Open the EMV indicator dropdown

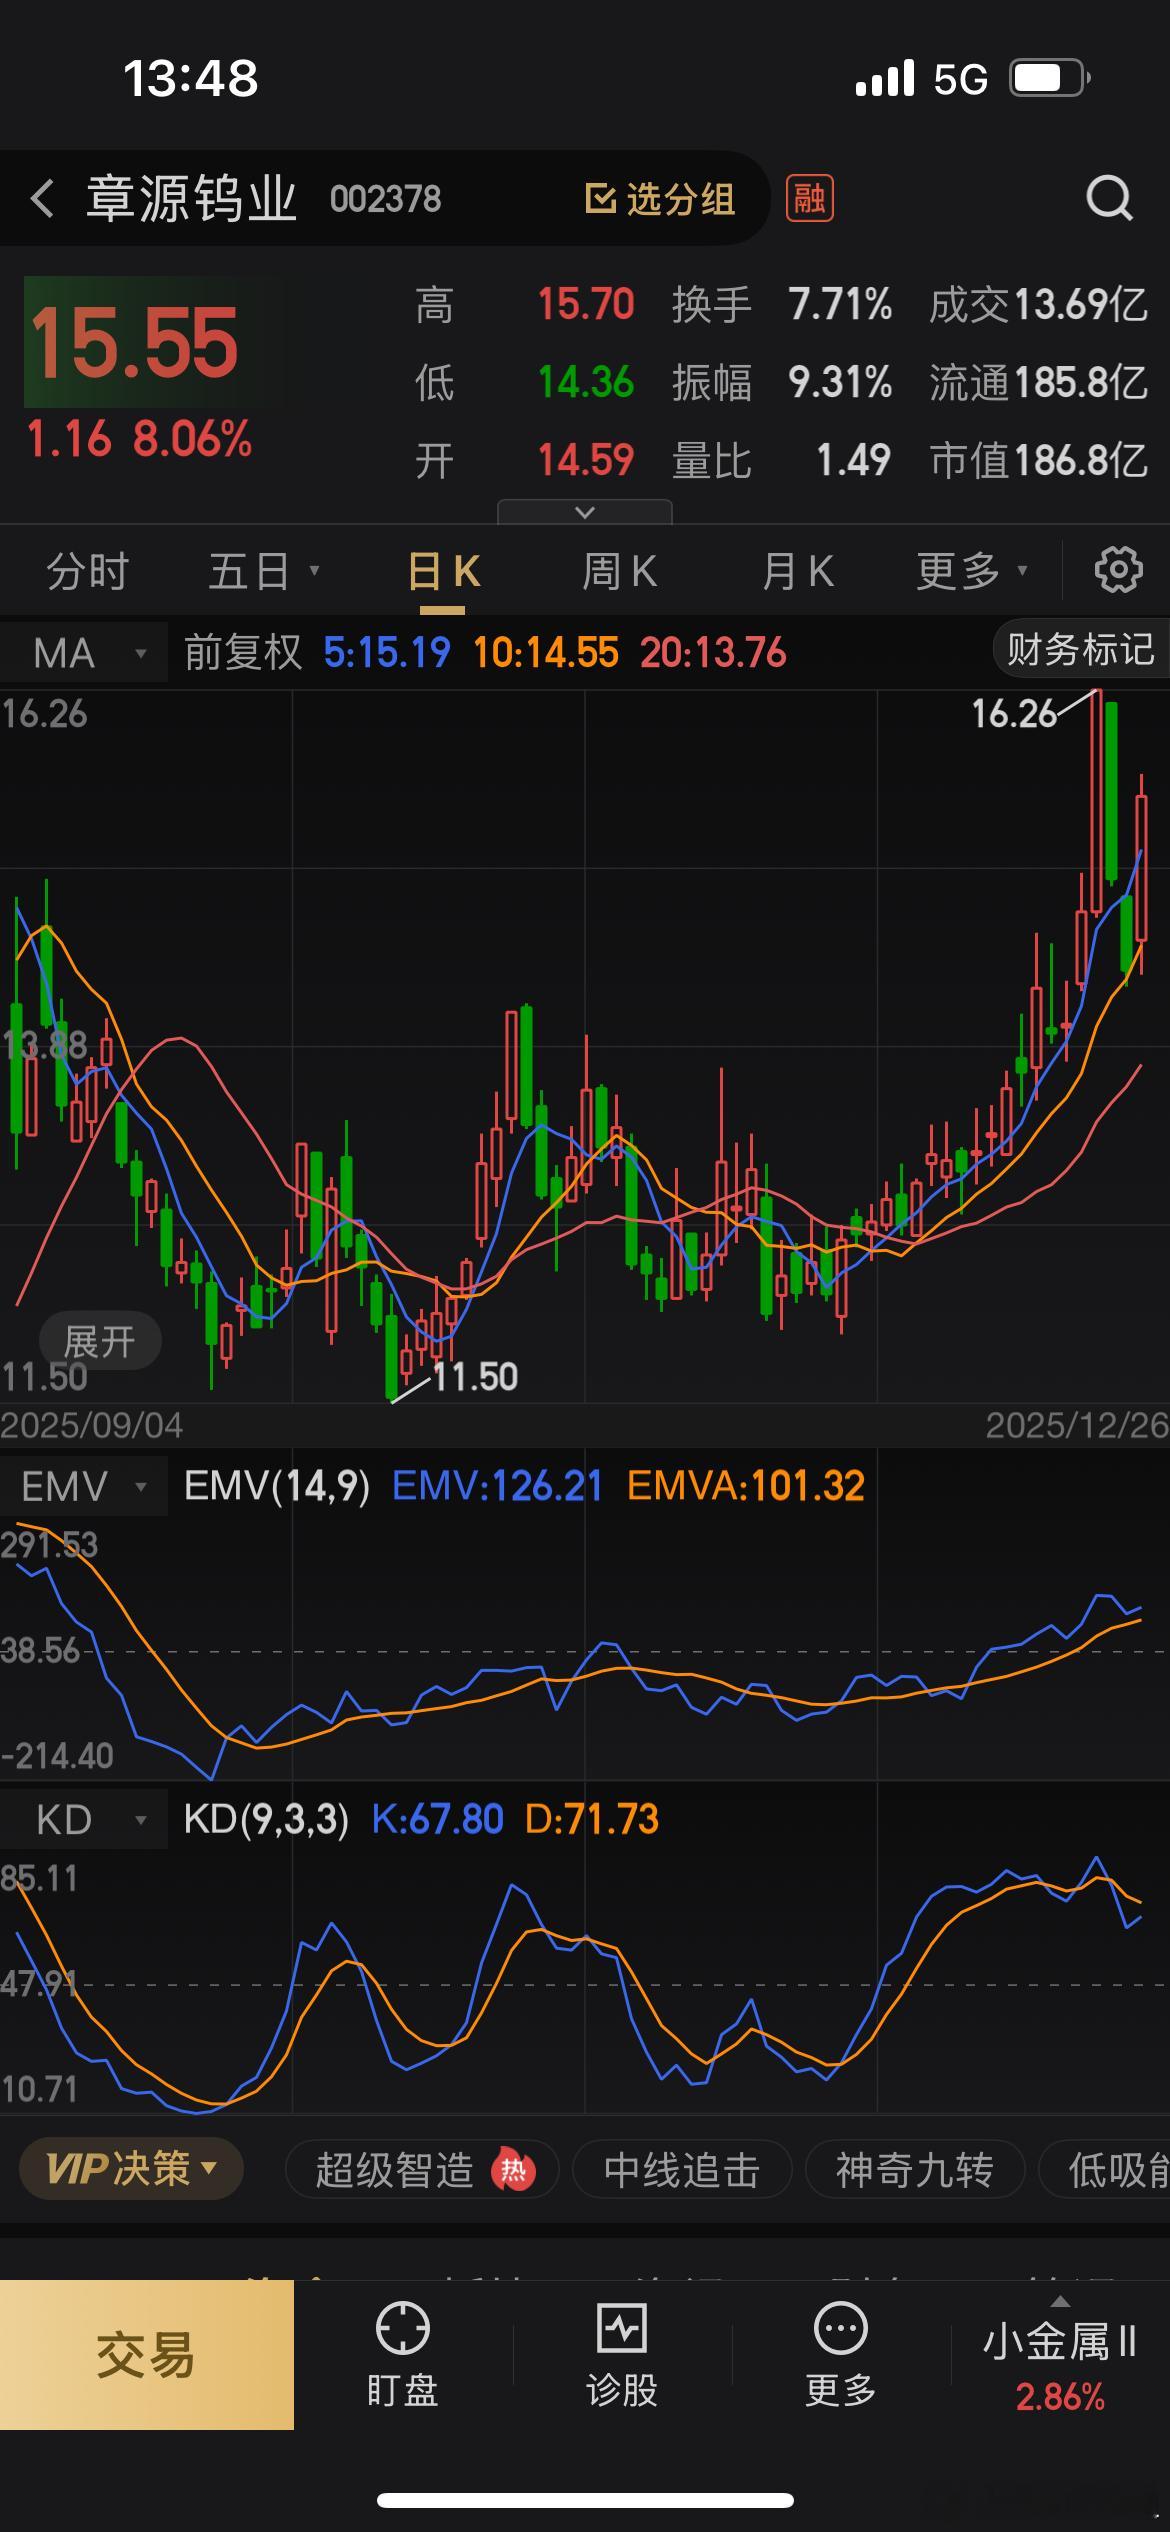[84, 1487]
